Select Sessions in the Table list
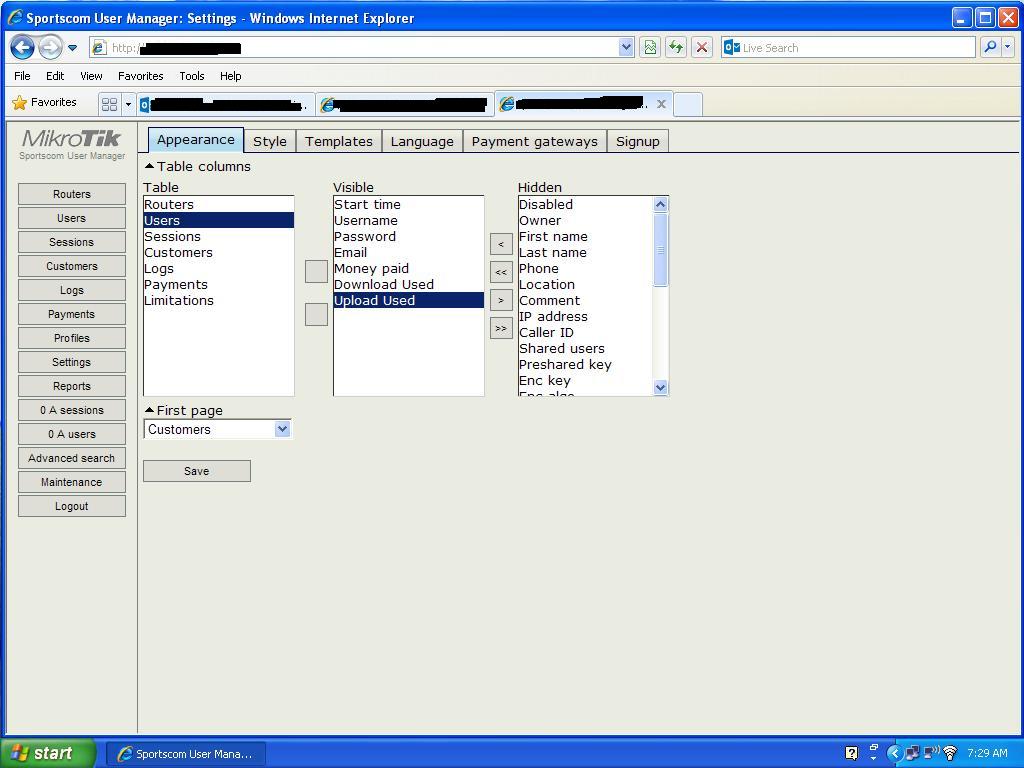The height and width of the screenshot is (768, 1024). 219,236
